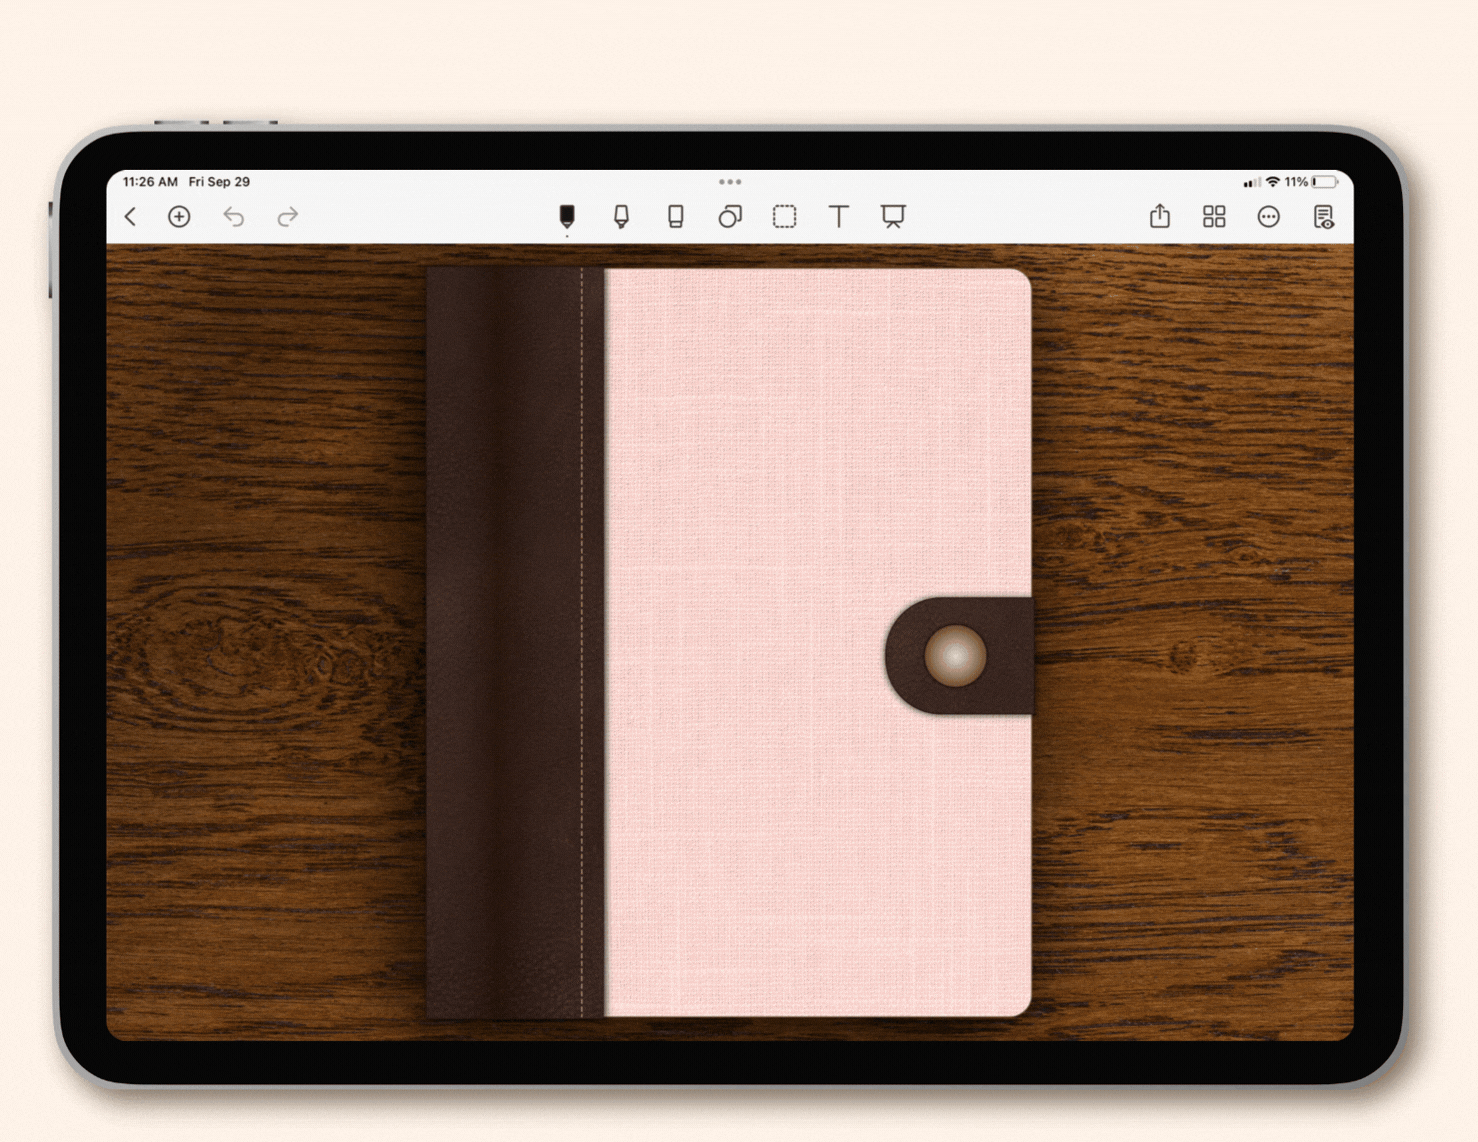Open the Share export icon
1478x1142 pixels.
pos(1160,216)
